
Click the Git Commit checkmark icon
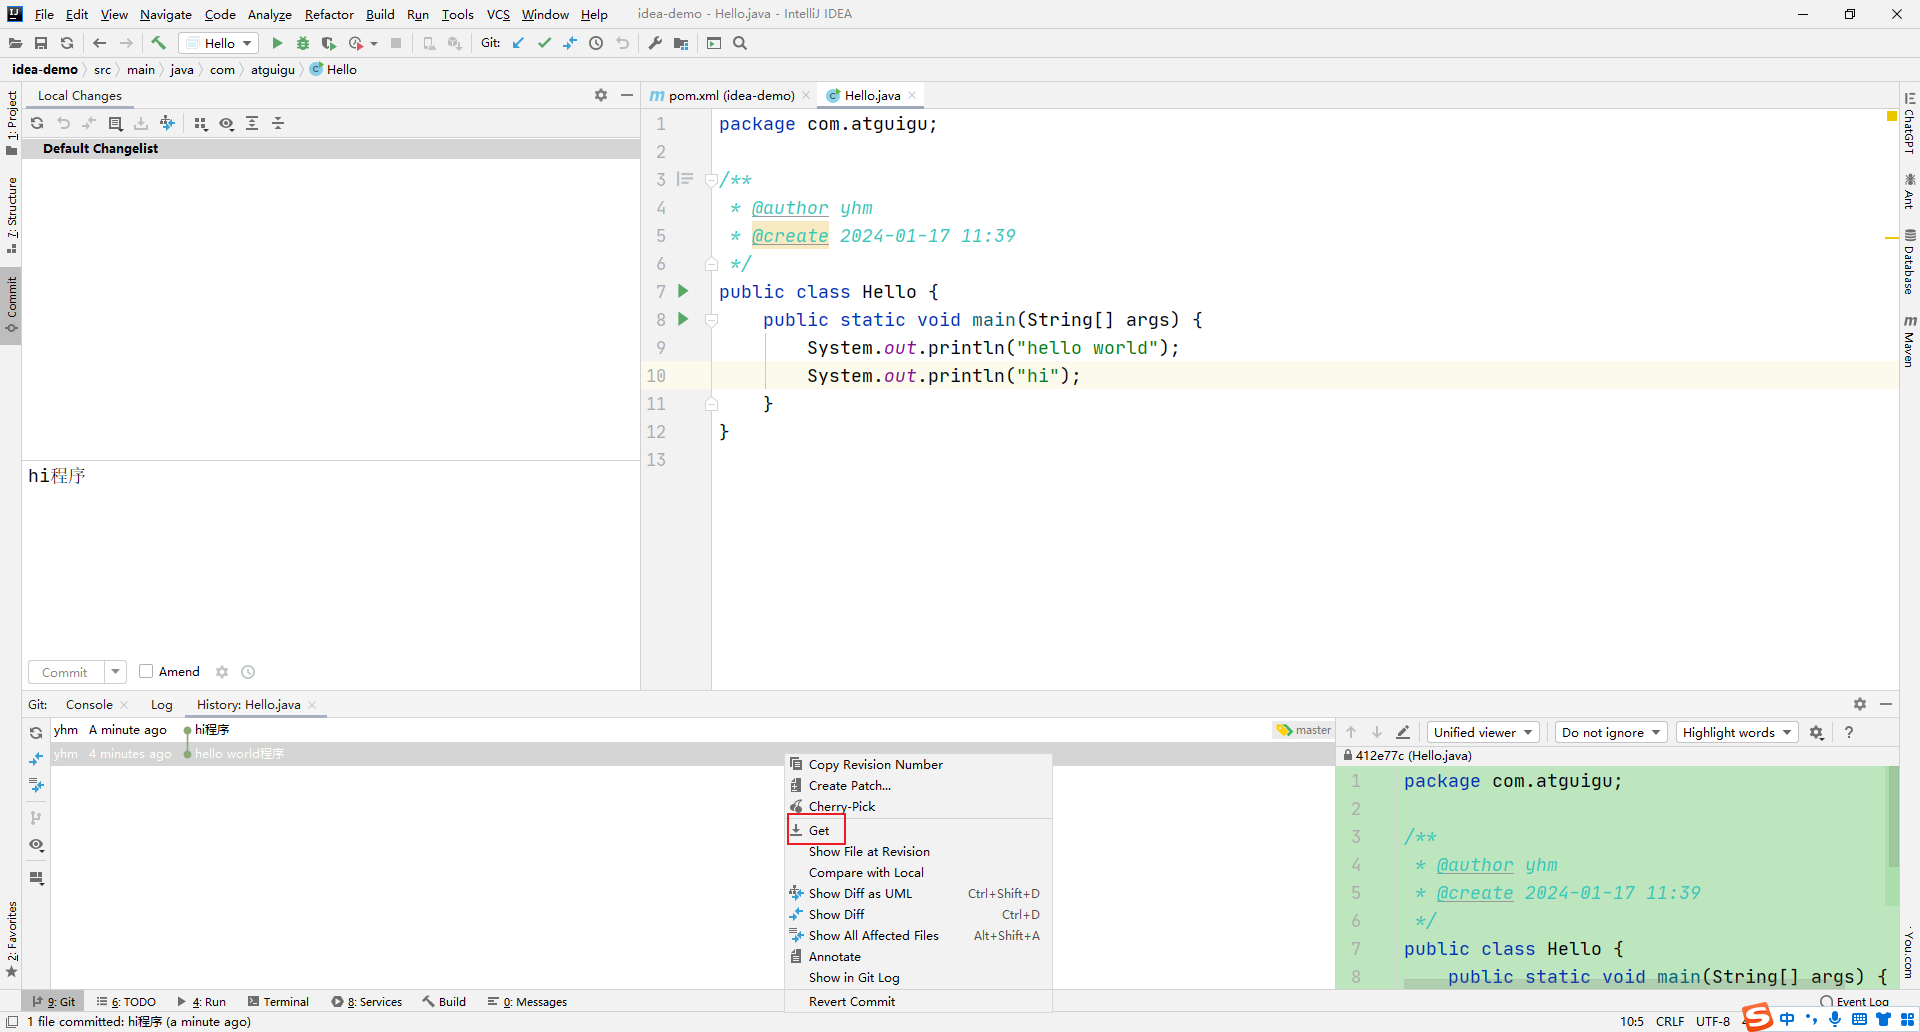544,43
